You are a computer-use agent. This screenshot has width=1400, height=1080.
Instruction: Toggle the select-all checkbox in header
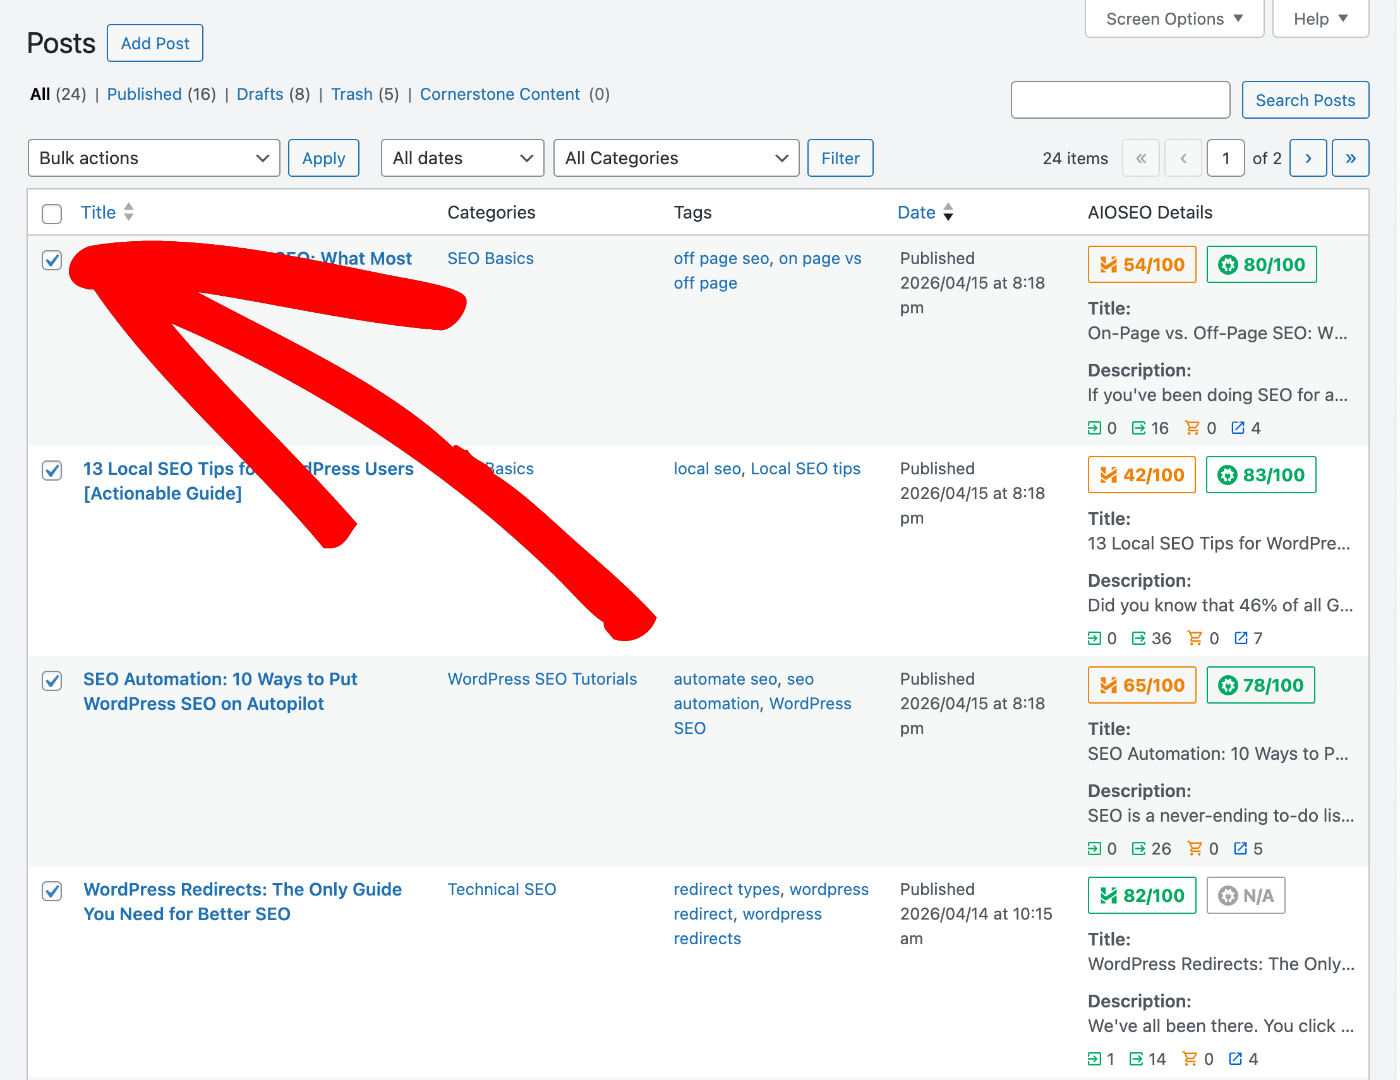(x=52, y=213)
